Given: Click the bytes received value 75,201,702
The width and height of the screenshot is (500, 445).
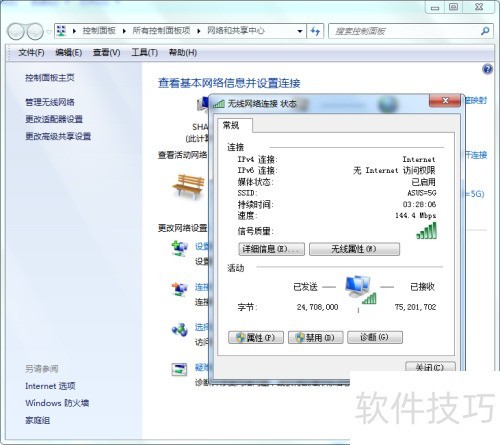Looking at the screenshot, I should [415, 307].
